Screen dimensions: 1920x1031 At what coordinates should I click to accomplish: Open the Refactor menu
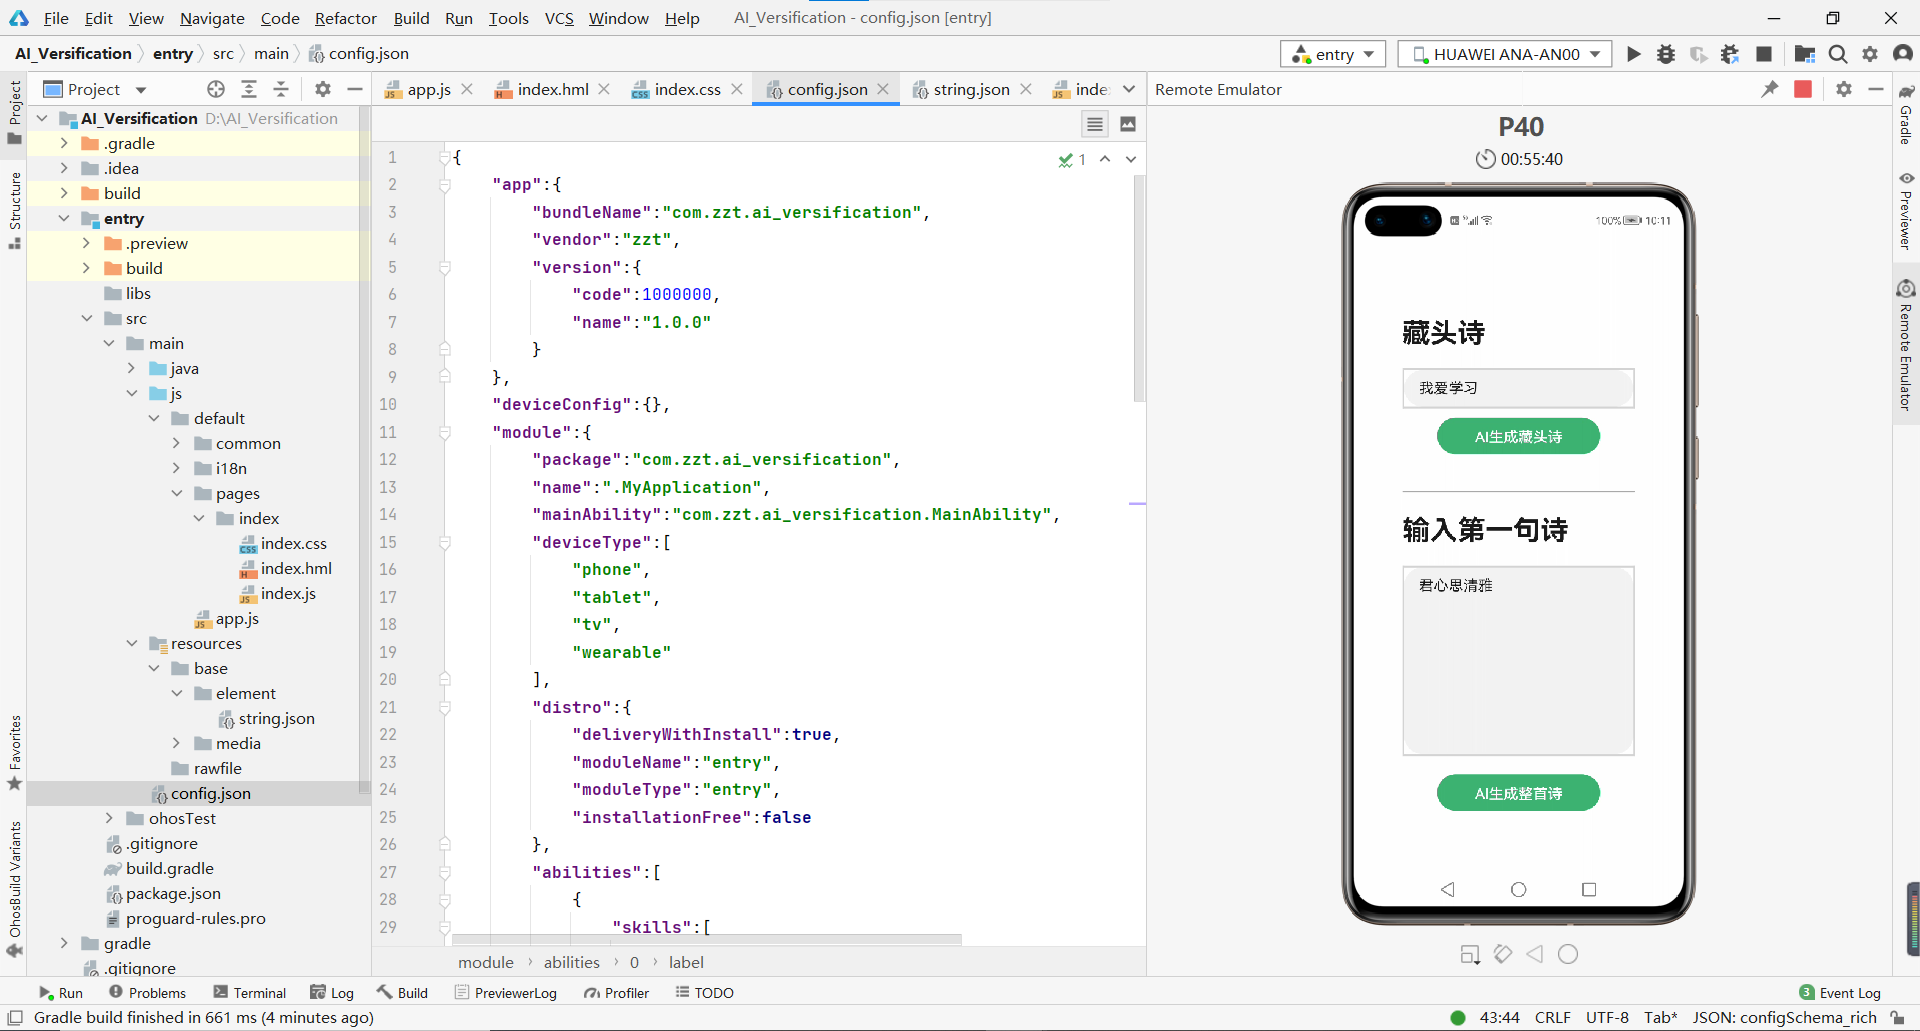[345, 18]
